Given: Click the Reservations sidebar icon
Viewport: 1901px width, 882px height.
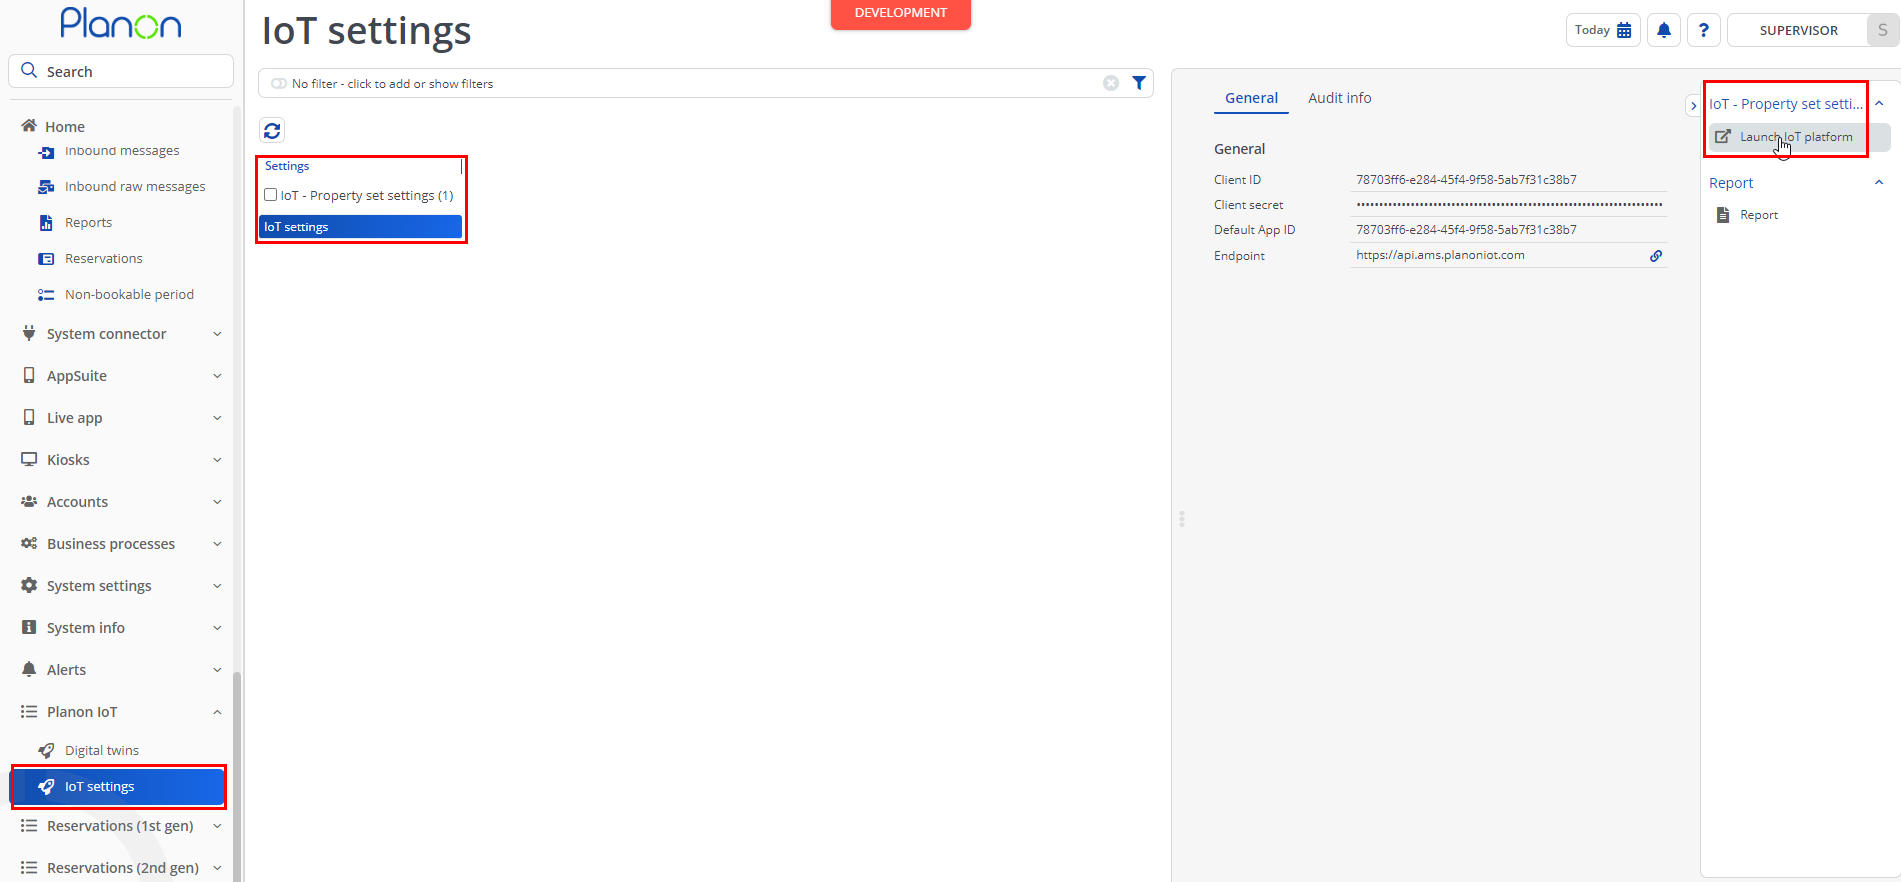Looking at the screenshot, I should pos(46,259).
